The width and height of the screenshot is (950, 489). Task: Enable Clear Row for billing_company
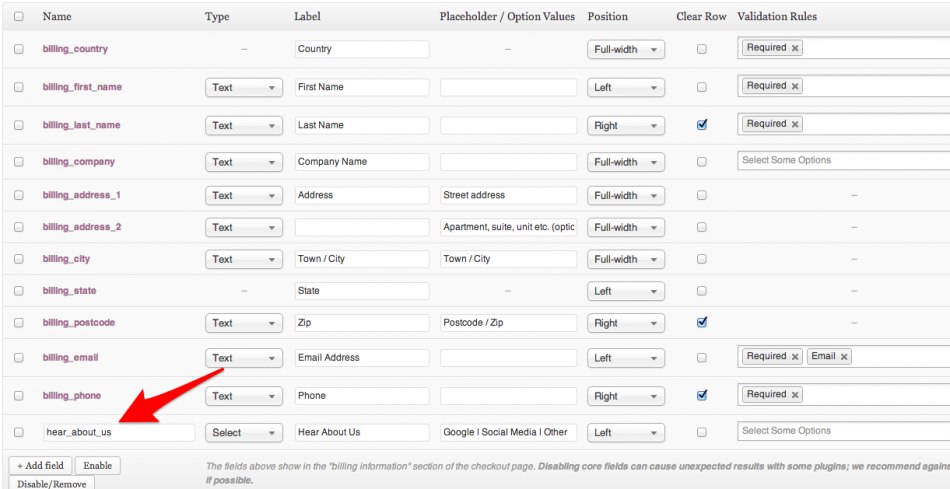[702, 162]
